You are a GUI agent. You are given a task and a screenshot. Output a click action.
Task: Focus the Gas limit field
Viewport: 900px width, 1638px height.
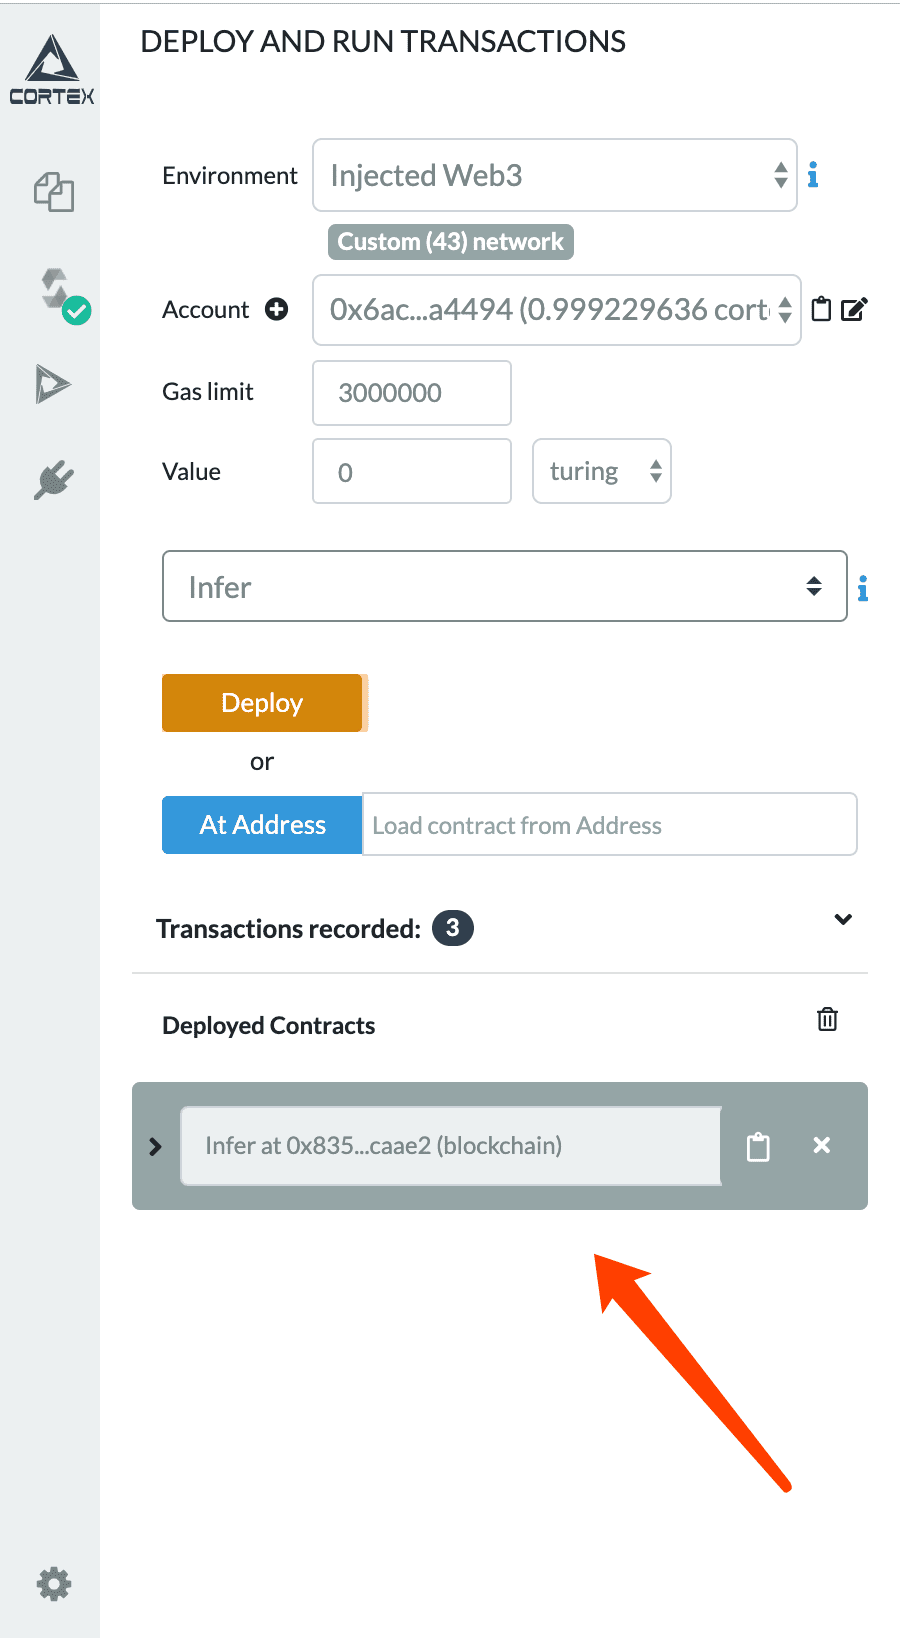(412, 393)
